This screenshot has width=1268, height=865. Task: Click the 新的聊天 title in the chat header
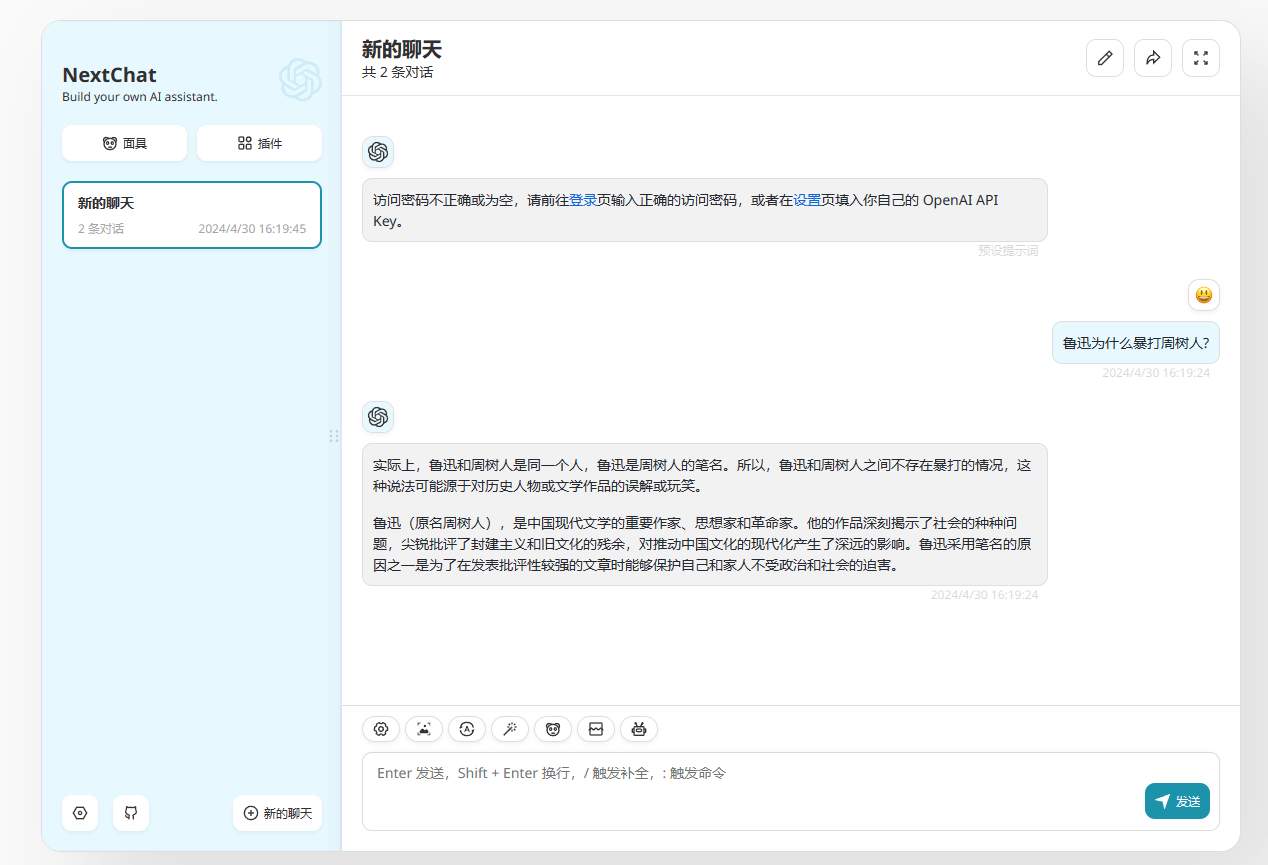point(401,49)
